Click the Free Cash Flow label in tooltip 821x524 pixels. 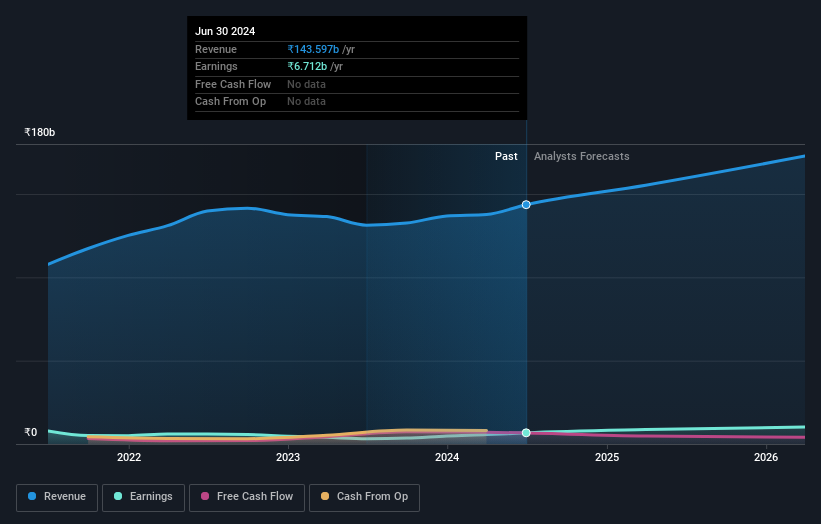(233, 84)
